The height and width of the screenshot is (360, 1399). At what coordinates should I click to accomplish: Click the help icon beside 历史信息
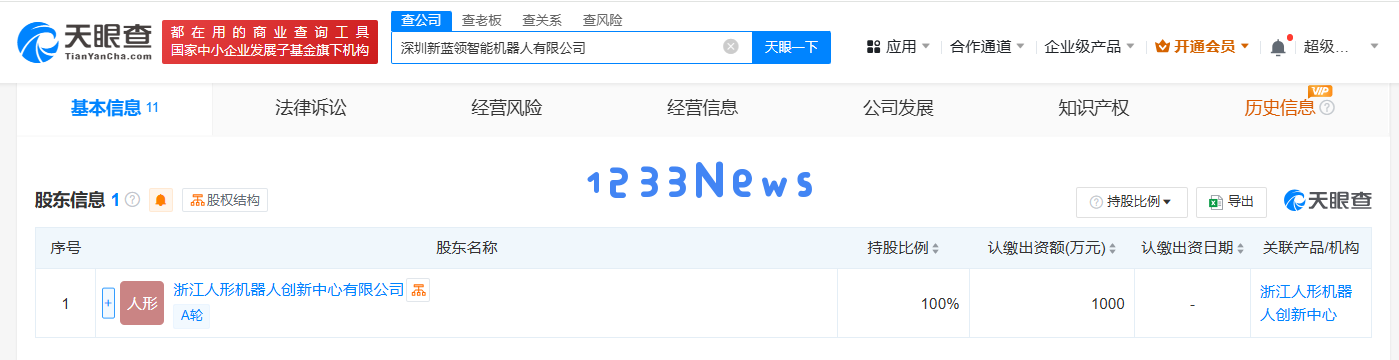click(x=1327, y=108)
